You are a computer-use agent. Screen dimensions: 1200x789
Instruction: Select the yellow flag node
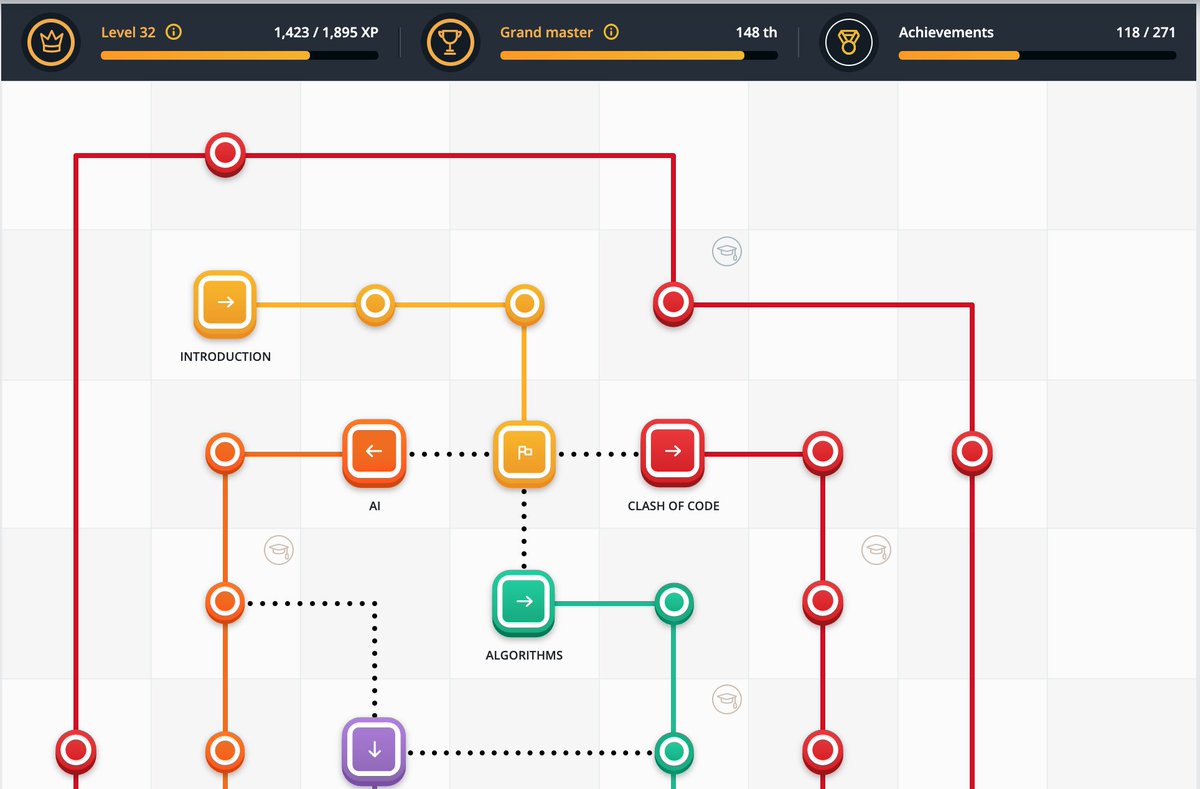tap(524, 453)
